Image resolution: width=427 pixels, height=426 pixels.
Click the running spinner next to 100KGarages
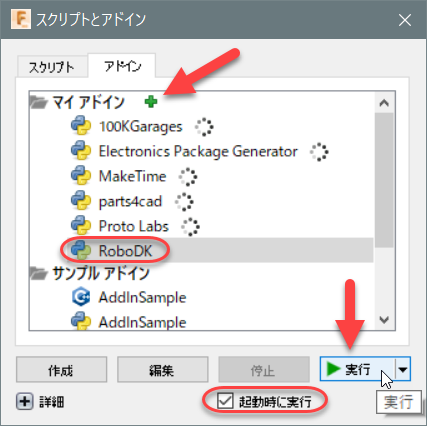coord(204,127)
